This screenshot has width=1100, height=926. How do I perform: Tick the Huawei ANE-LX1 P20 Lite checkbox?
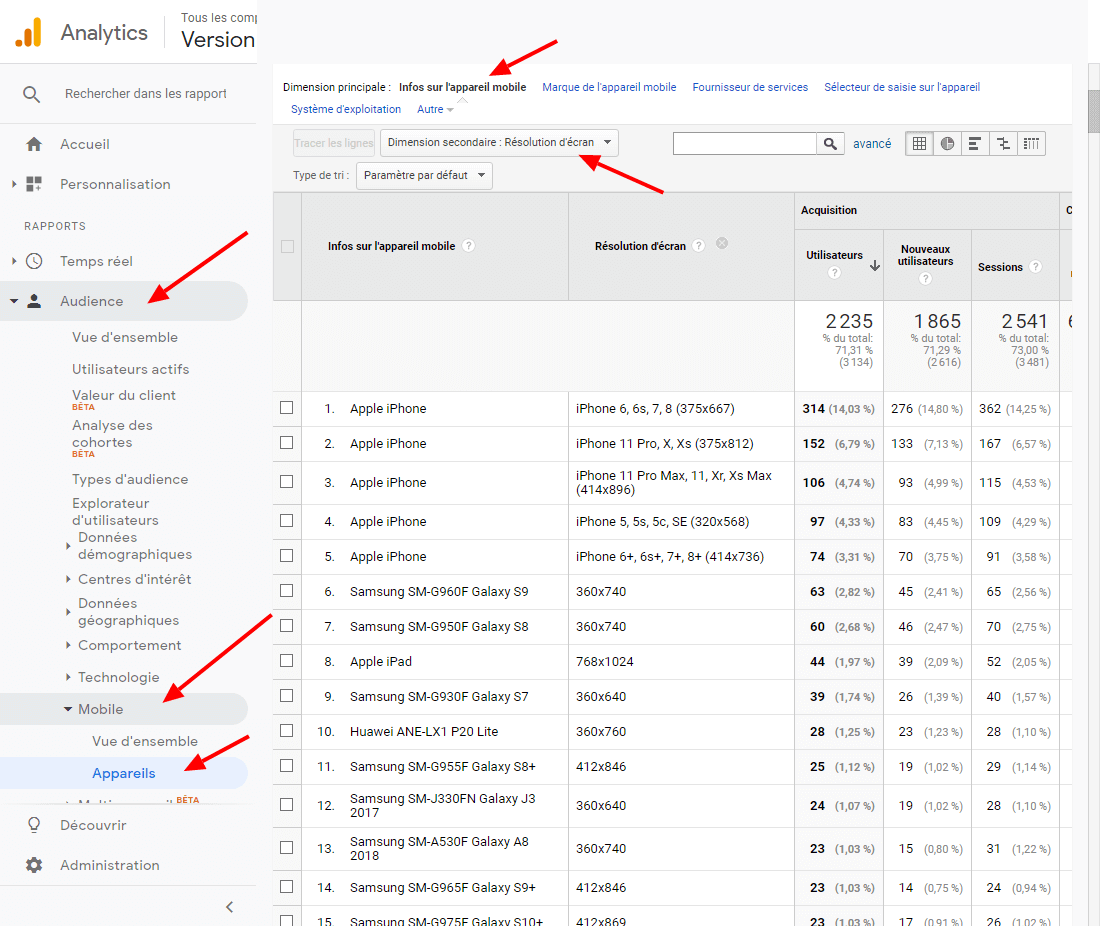287,731
